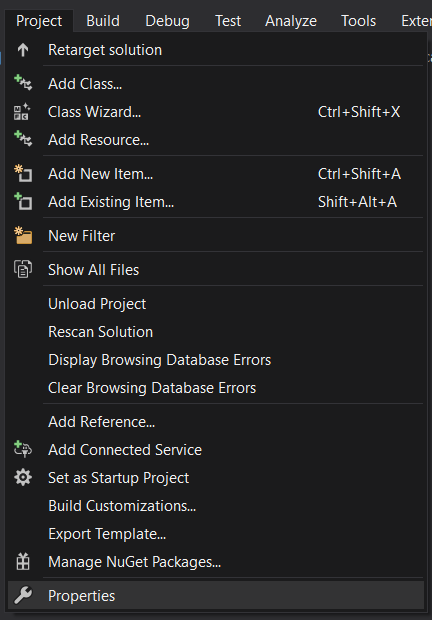The width and height of the screenshot is (432, 620).
Task: Click the Manage NuGet Packages gift icon
Action: pyautogui.click(x=23, y=562)
